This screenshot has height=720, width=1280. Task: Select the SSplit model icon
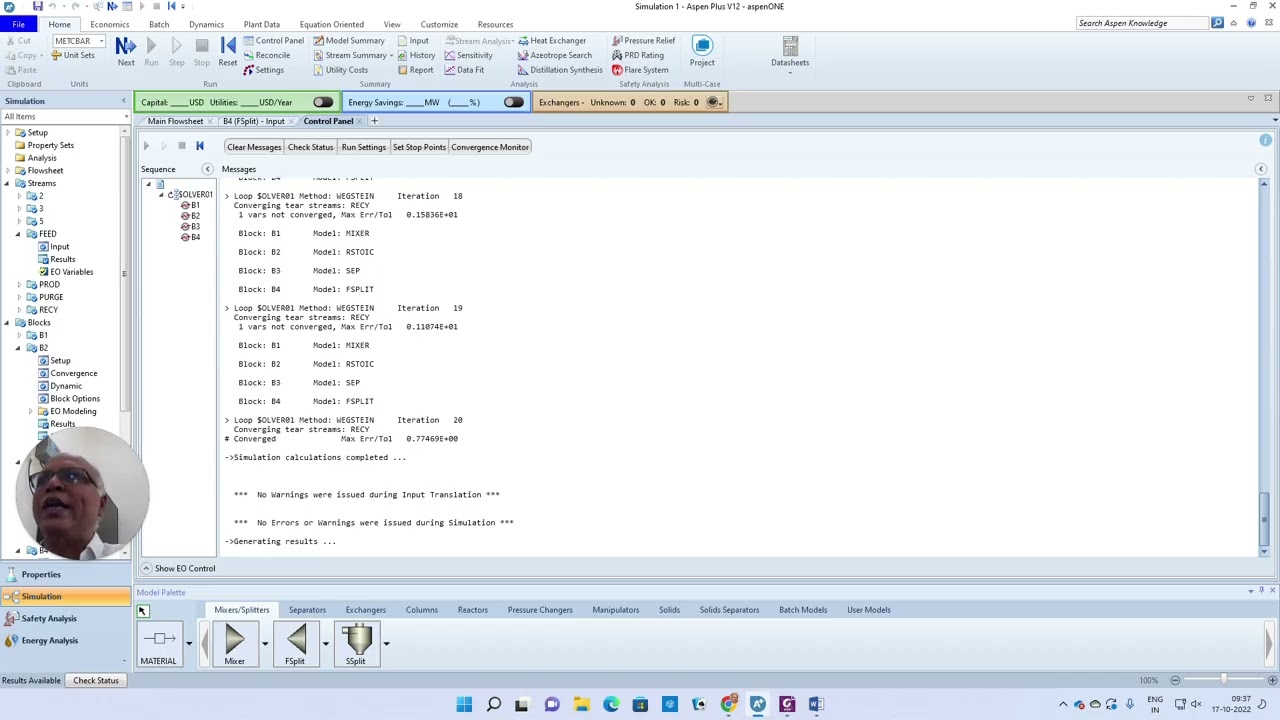tap(356, 643)
